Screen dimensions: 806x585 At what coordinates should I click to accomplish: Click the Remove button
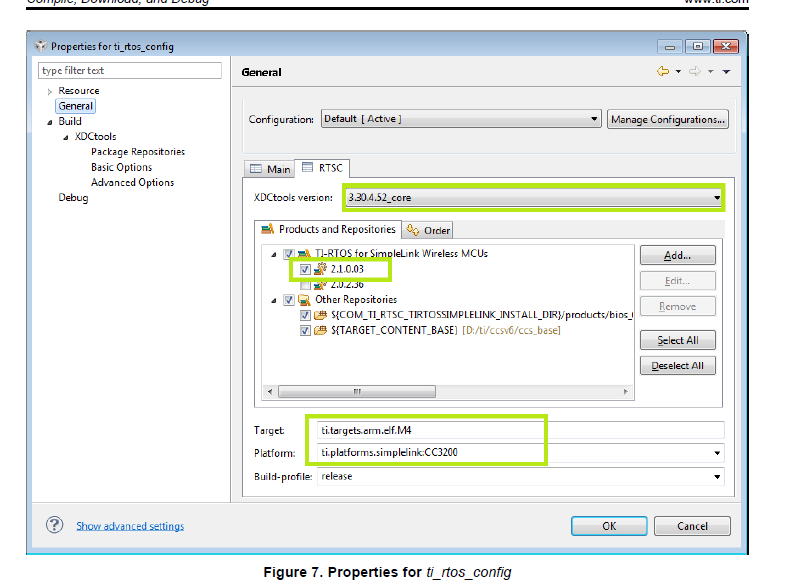(677, 306)
